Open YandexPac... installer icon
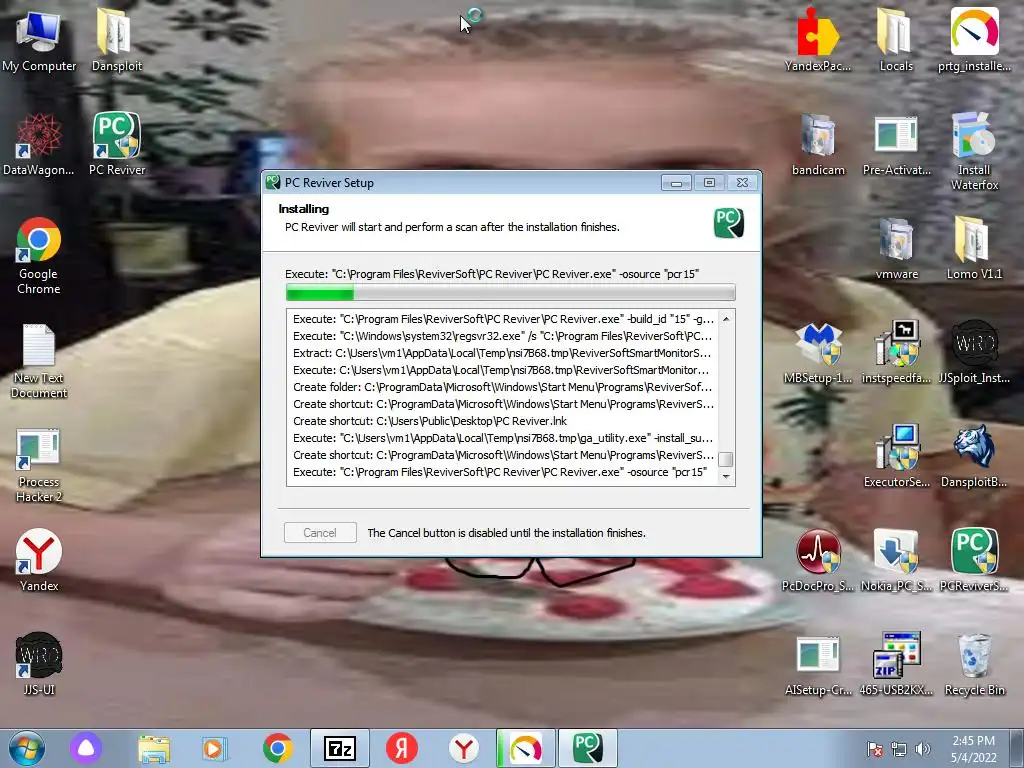The height and width of the screenshot is (768, 1024). click(818, 39)
